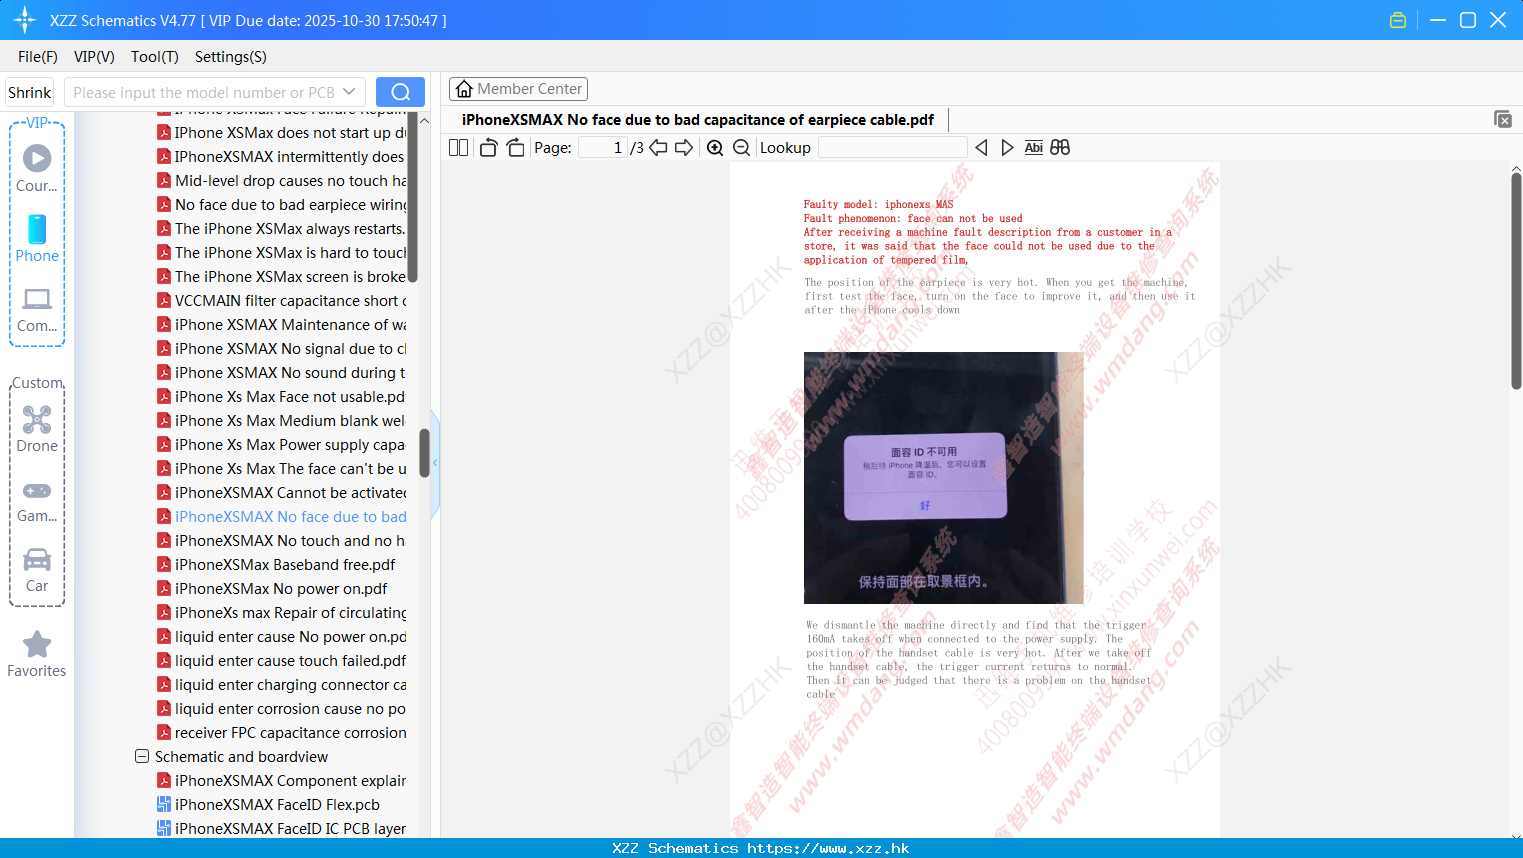Collapse Schematic and boardview node
1523x858 pixels.
142,756
